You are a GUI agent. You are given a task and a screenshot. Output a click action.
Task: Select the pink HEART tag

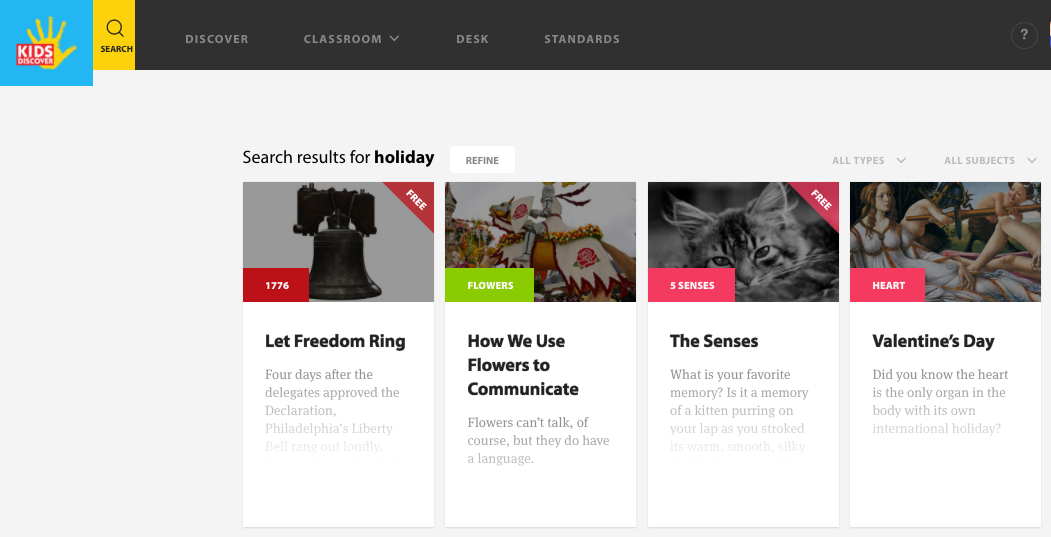(887, 285)
